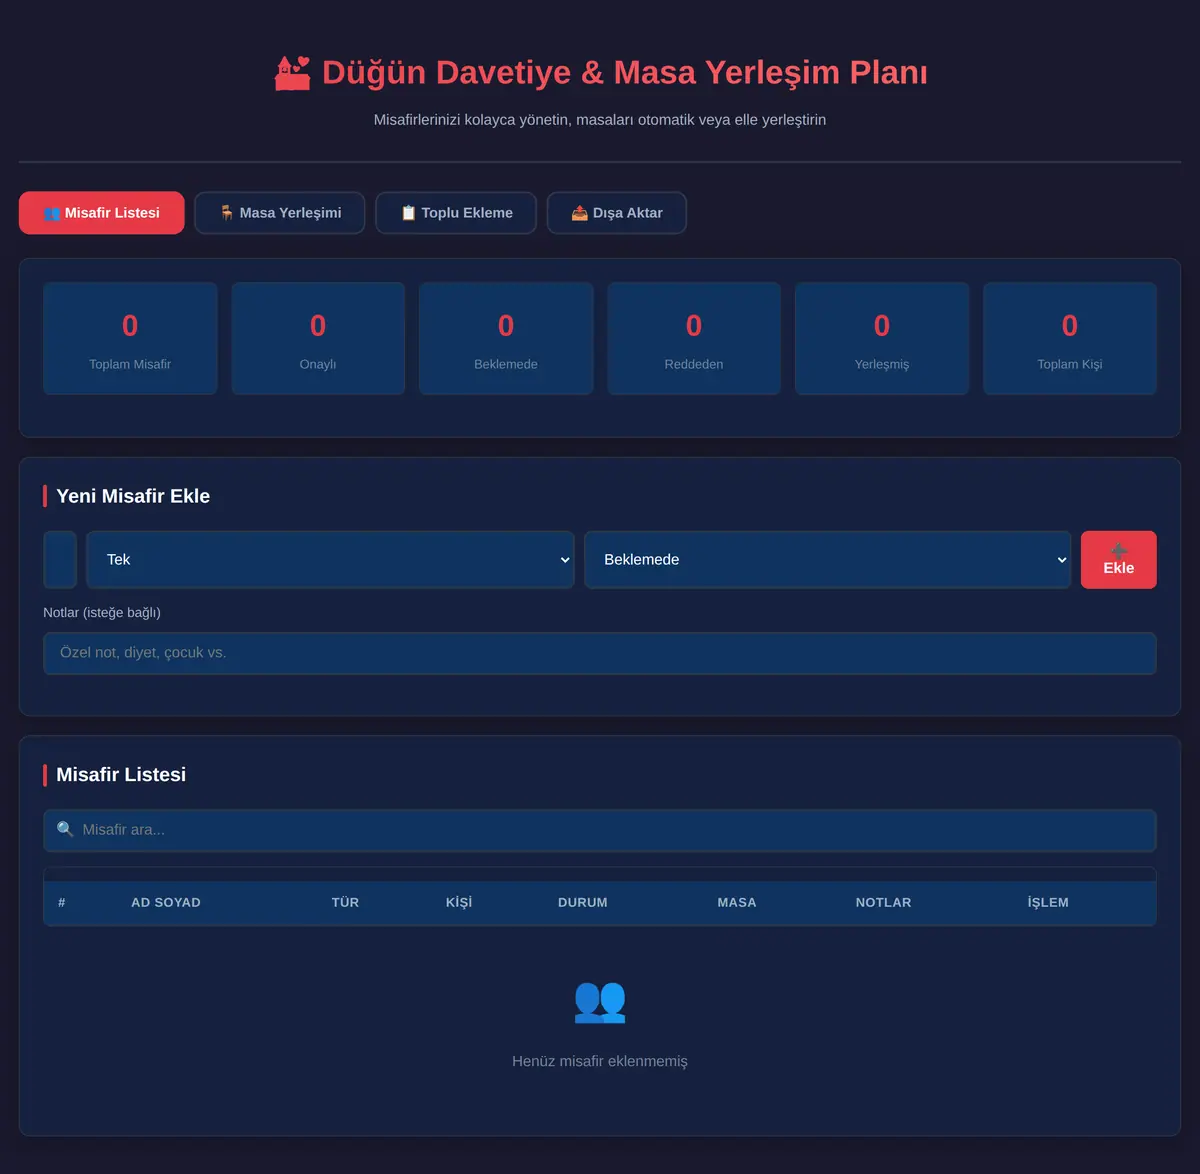Open the 'Tek' guest type dropdown
1200x1174 pixels.
pos(330,560)
